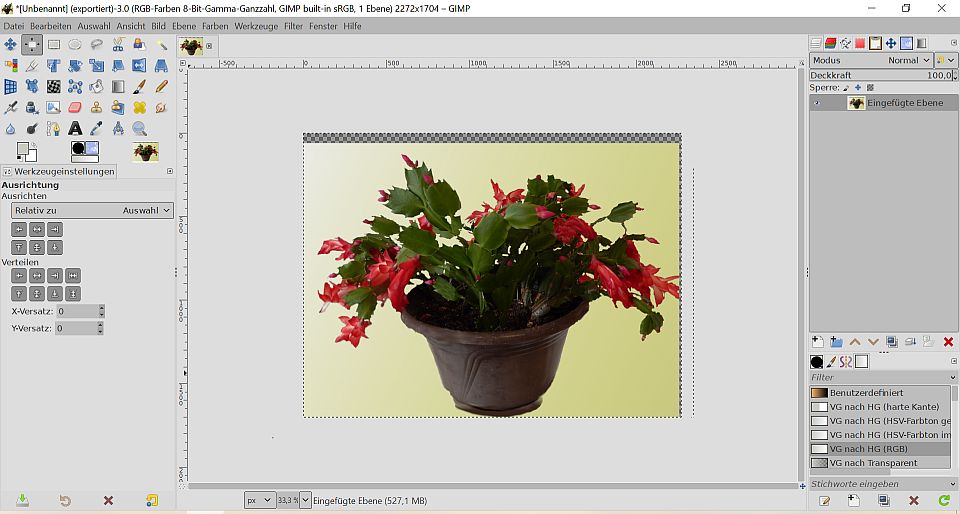960x514 pixels.
Task: Select the Zoom magnifier tool
Action: pyautogui.click(x=139, y=129)
